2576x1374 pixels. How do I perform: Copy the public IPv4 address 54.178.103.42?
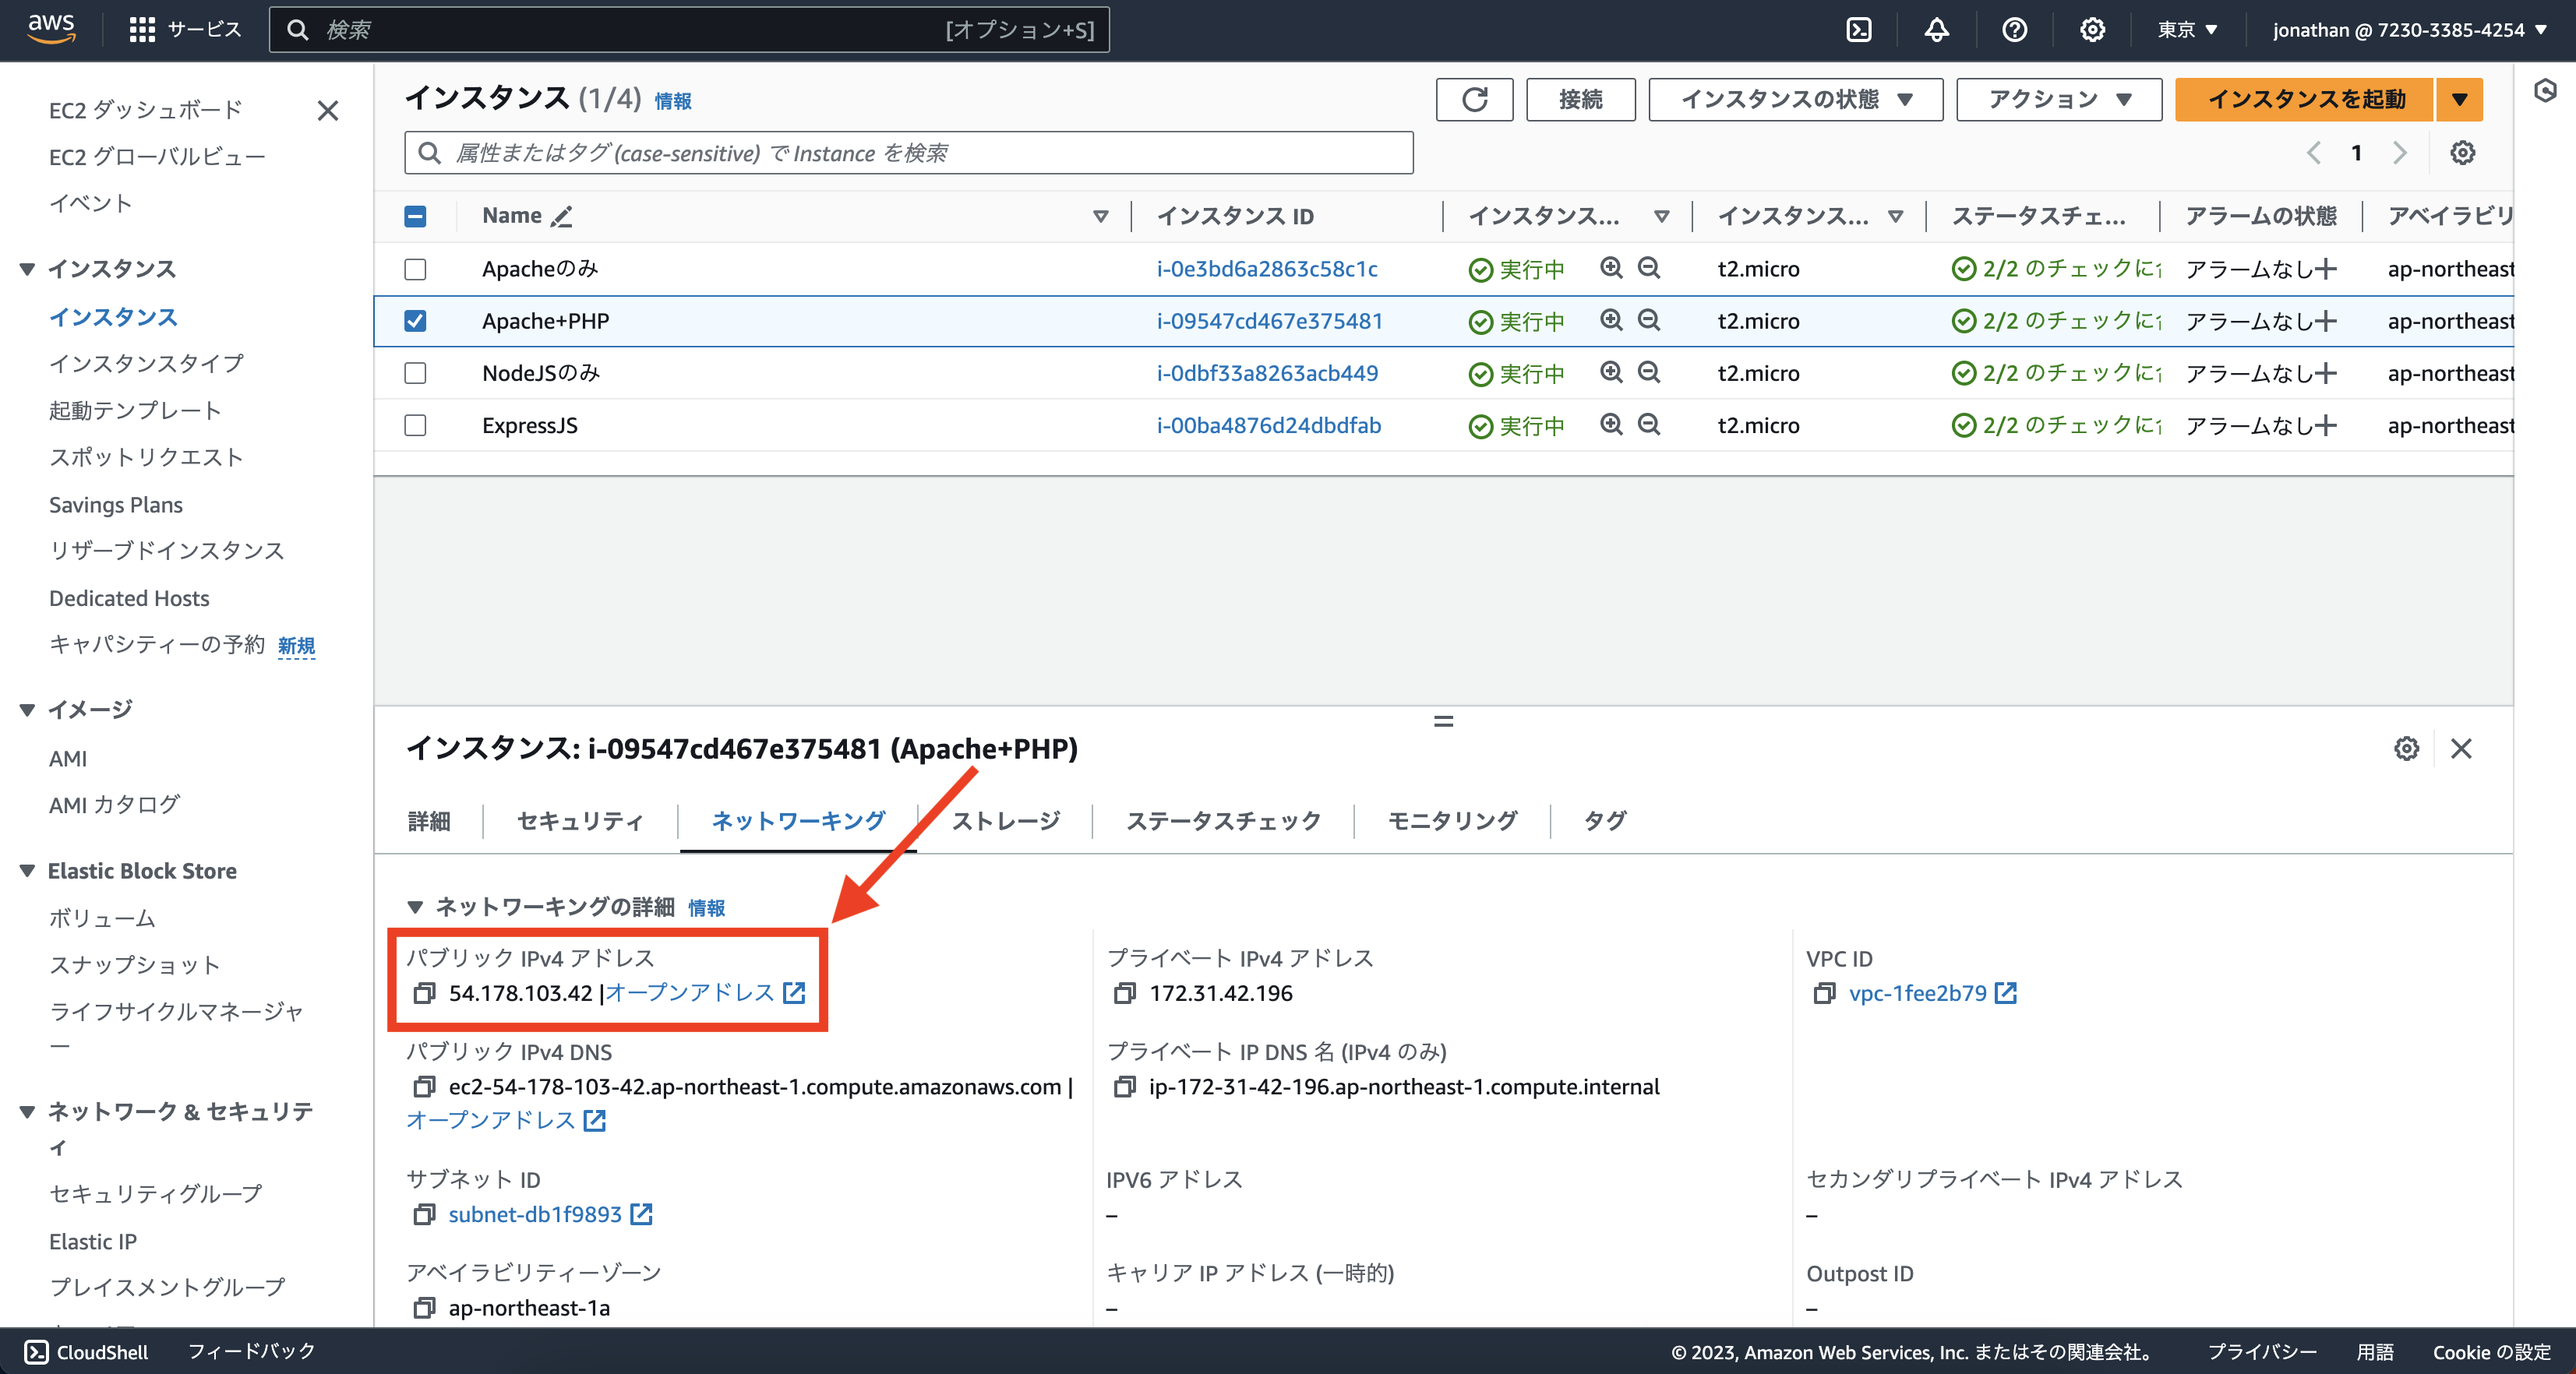pyautogui.click(x=425, y=993)
